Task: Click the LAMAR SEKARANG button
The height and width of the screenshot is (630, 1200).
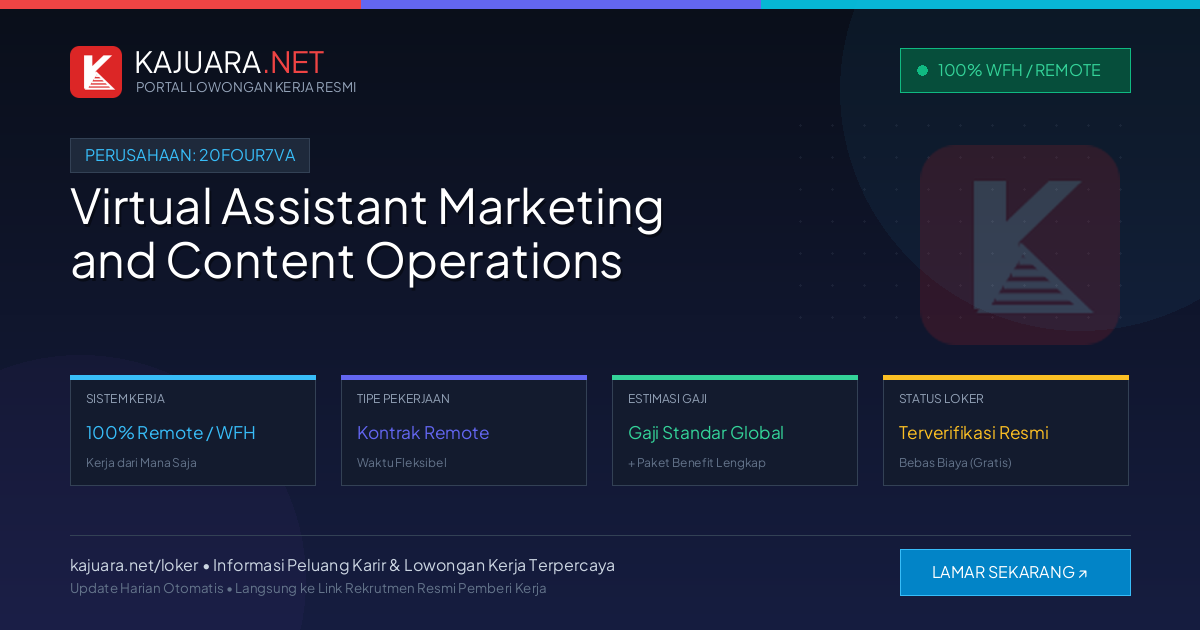Action: (x=1015, y=572)
